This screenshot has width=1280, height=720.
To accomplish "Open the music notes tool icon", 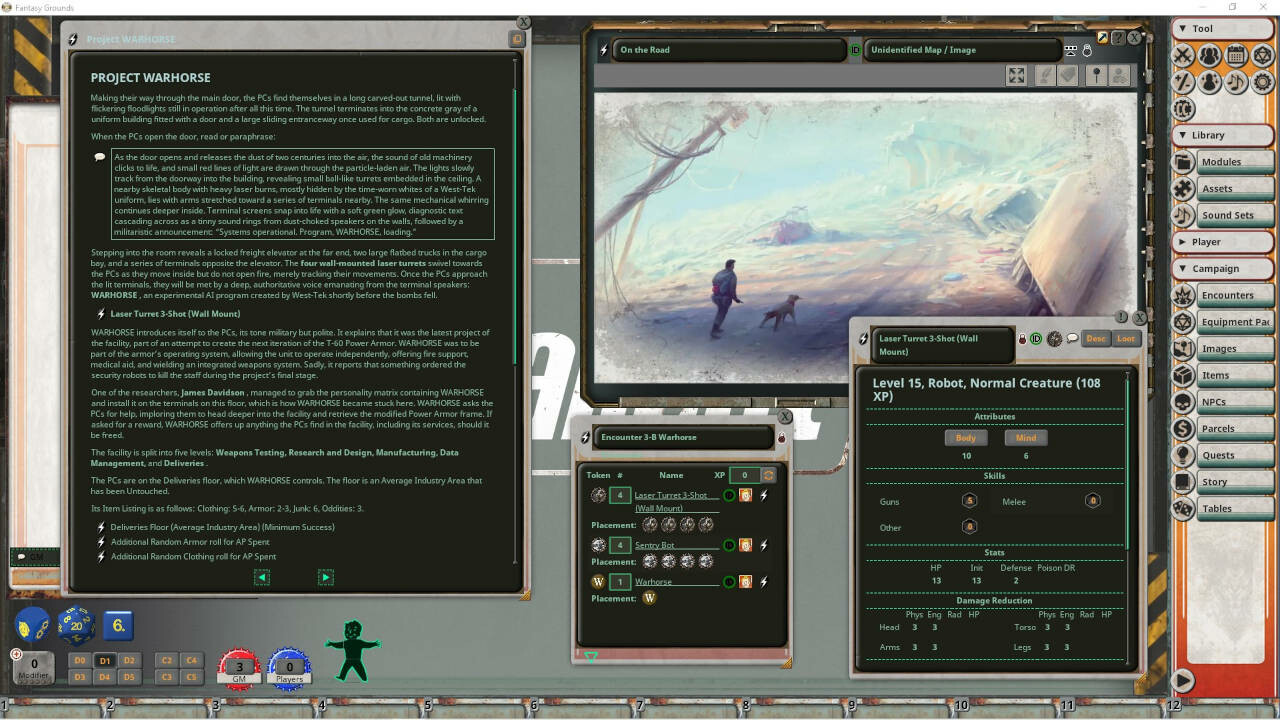I will [1236, 82].
